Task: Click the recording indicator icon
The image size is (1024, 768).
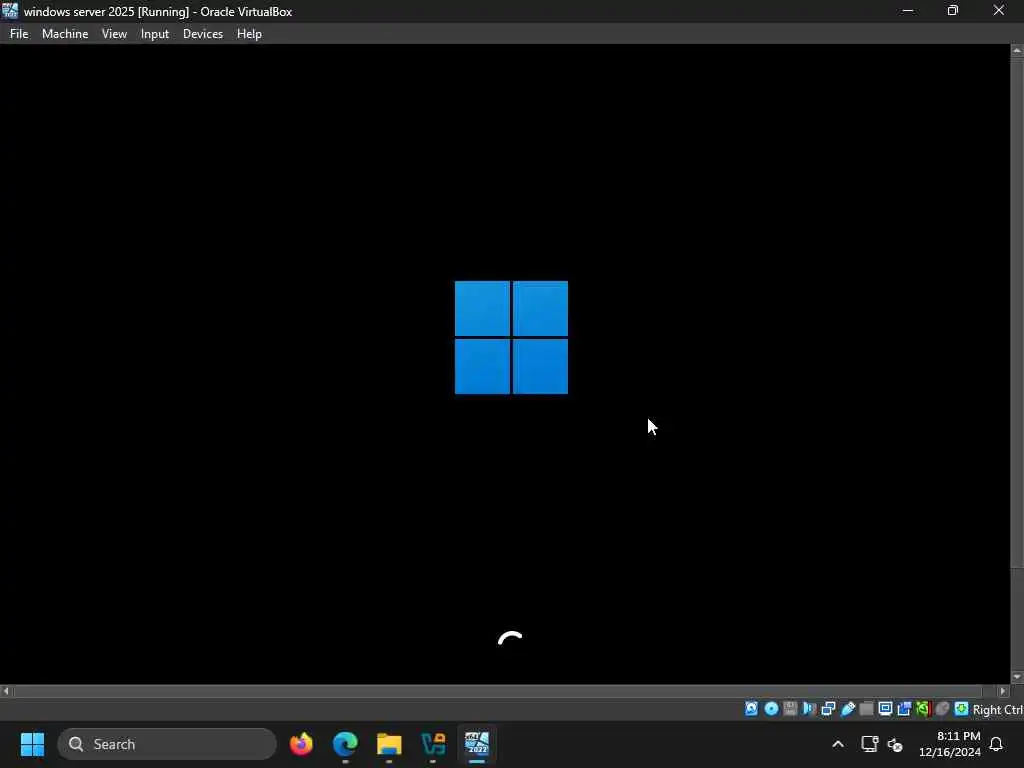Action: tap(904, 709)
